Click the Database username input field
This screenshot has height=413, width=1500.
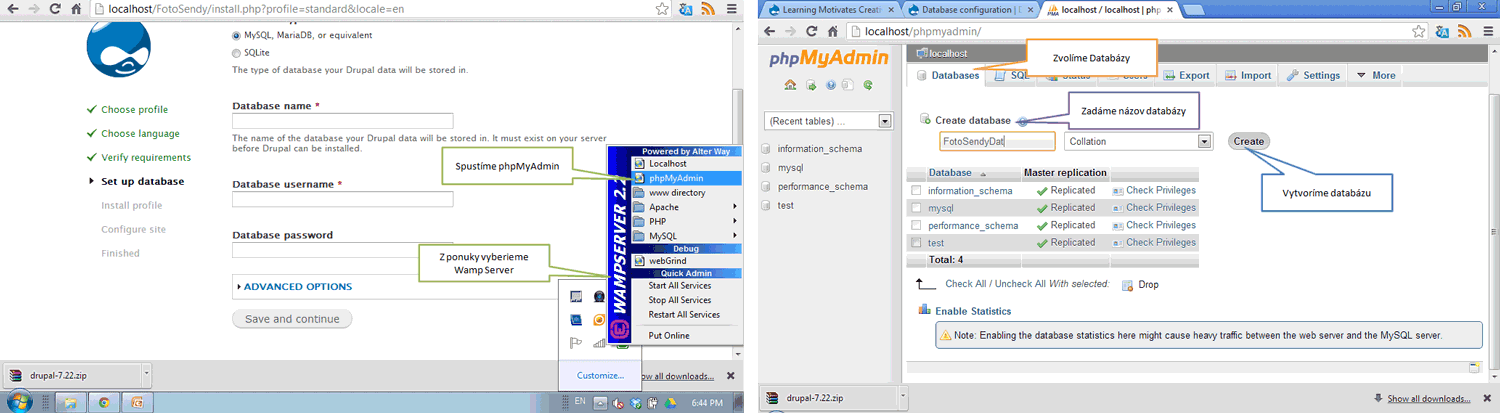[x=343, y=200]
